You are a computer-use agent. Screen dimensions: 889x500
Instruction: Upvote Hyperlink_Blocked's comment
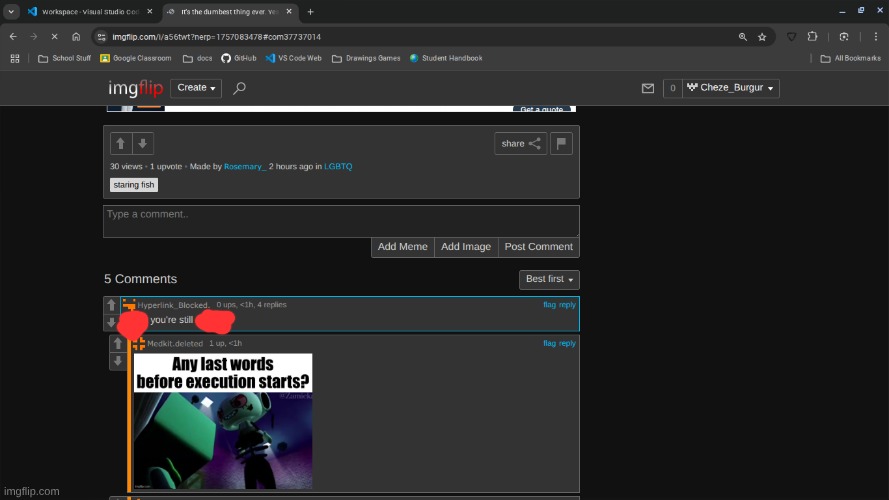[111, 305]
